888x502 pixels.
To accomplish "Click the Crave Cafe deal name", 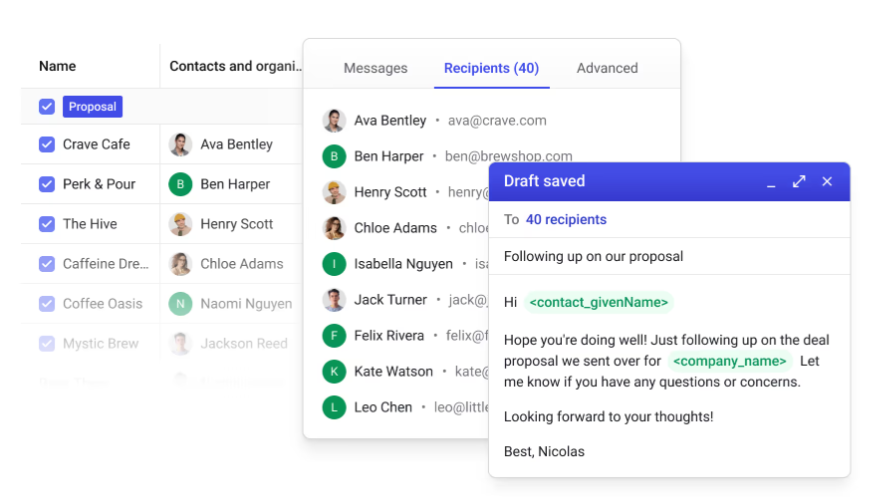I will pos(96,144).
